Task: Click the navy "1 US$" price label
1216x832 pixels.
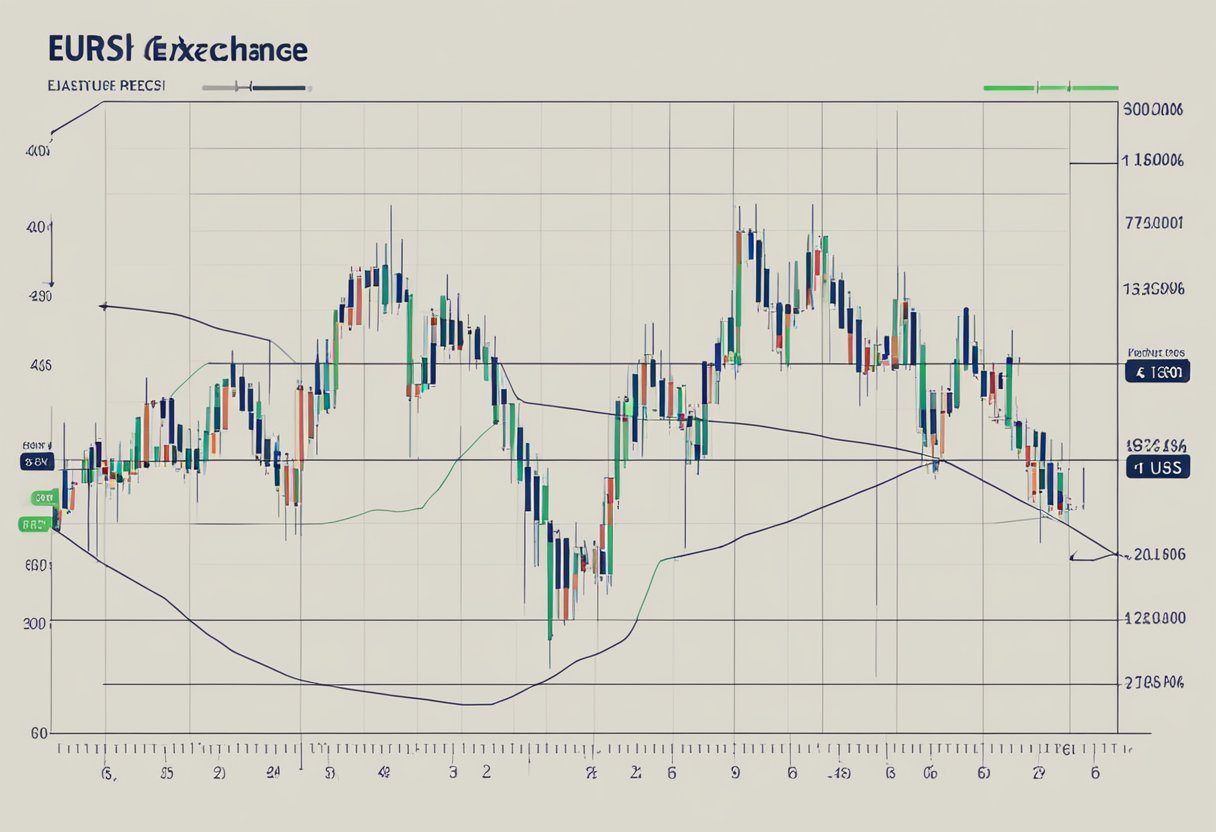Action: (1157, 467)
